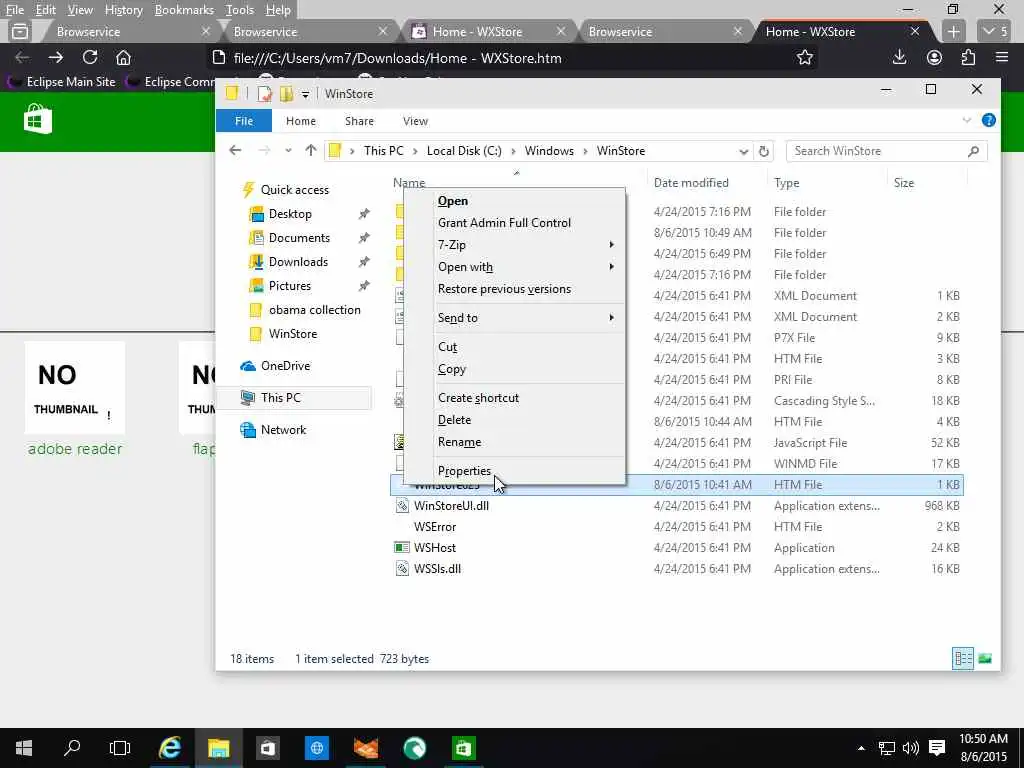This screenshot has height=768, width=1024.
Task: Switch to large icons view layout
Action: pos(985,658)
